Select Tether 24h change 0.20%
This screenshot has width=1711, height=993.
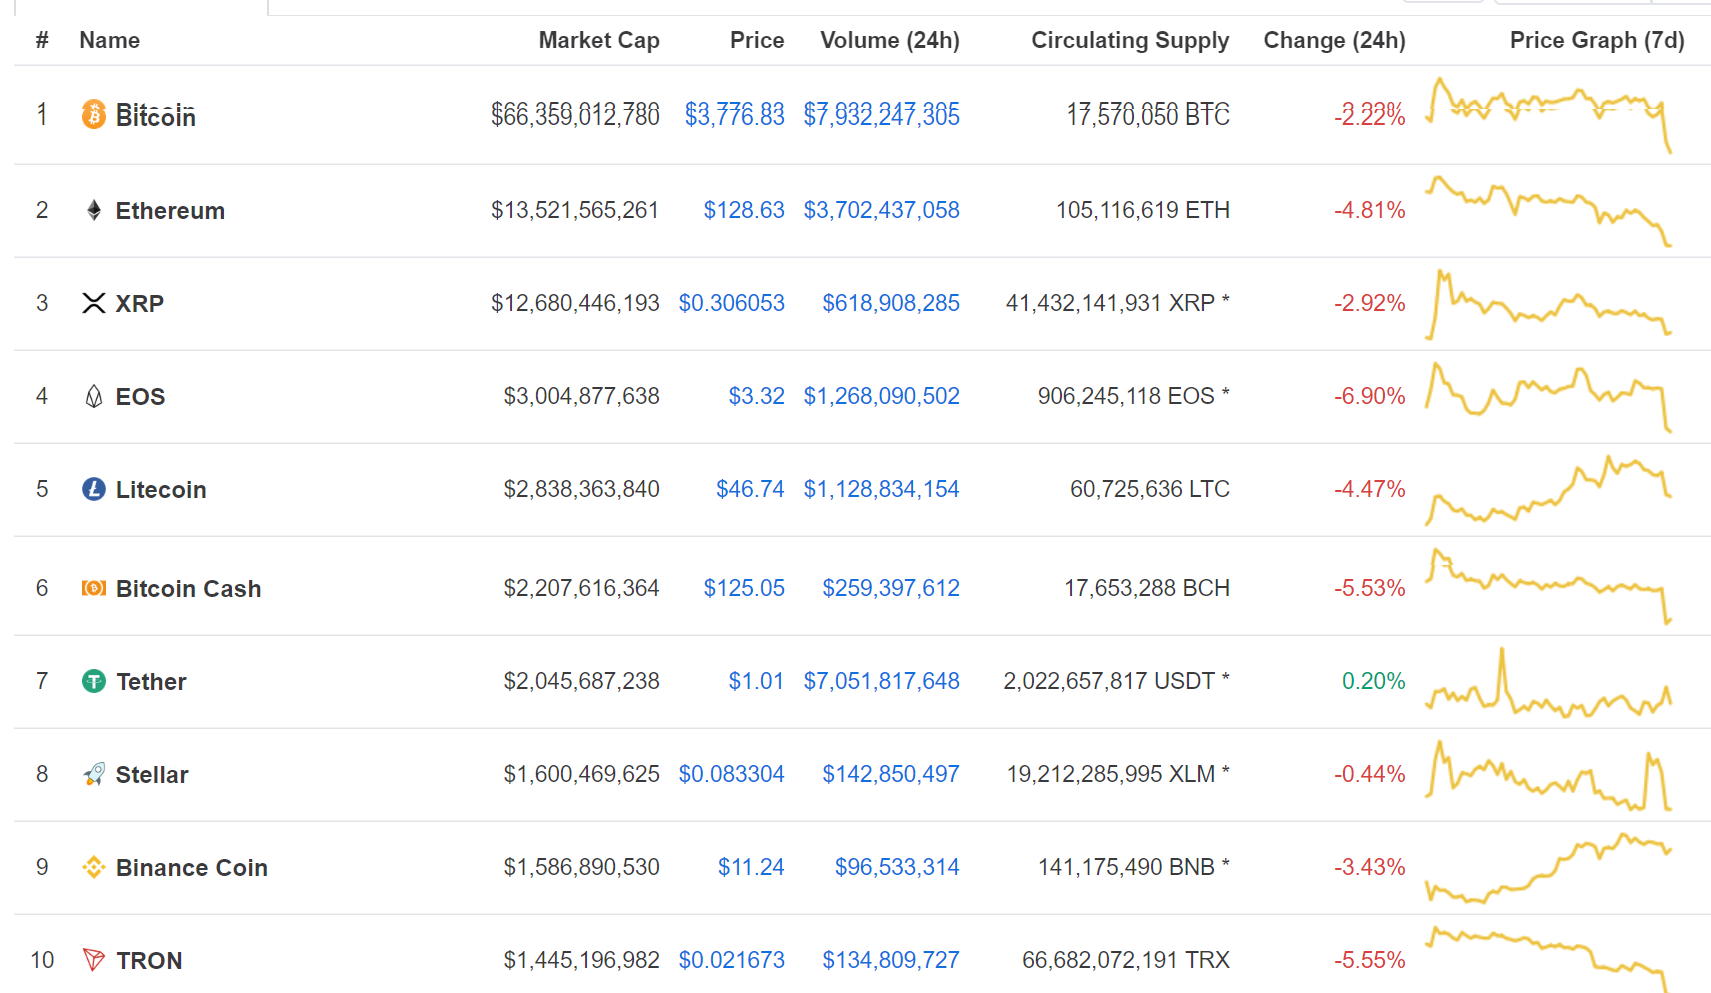click(1373, 681)
